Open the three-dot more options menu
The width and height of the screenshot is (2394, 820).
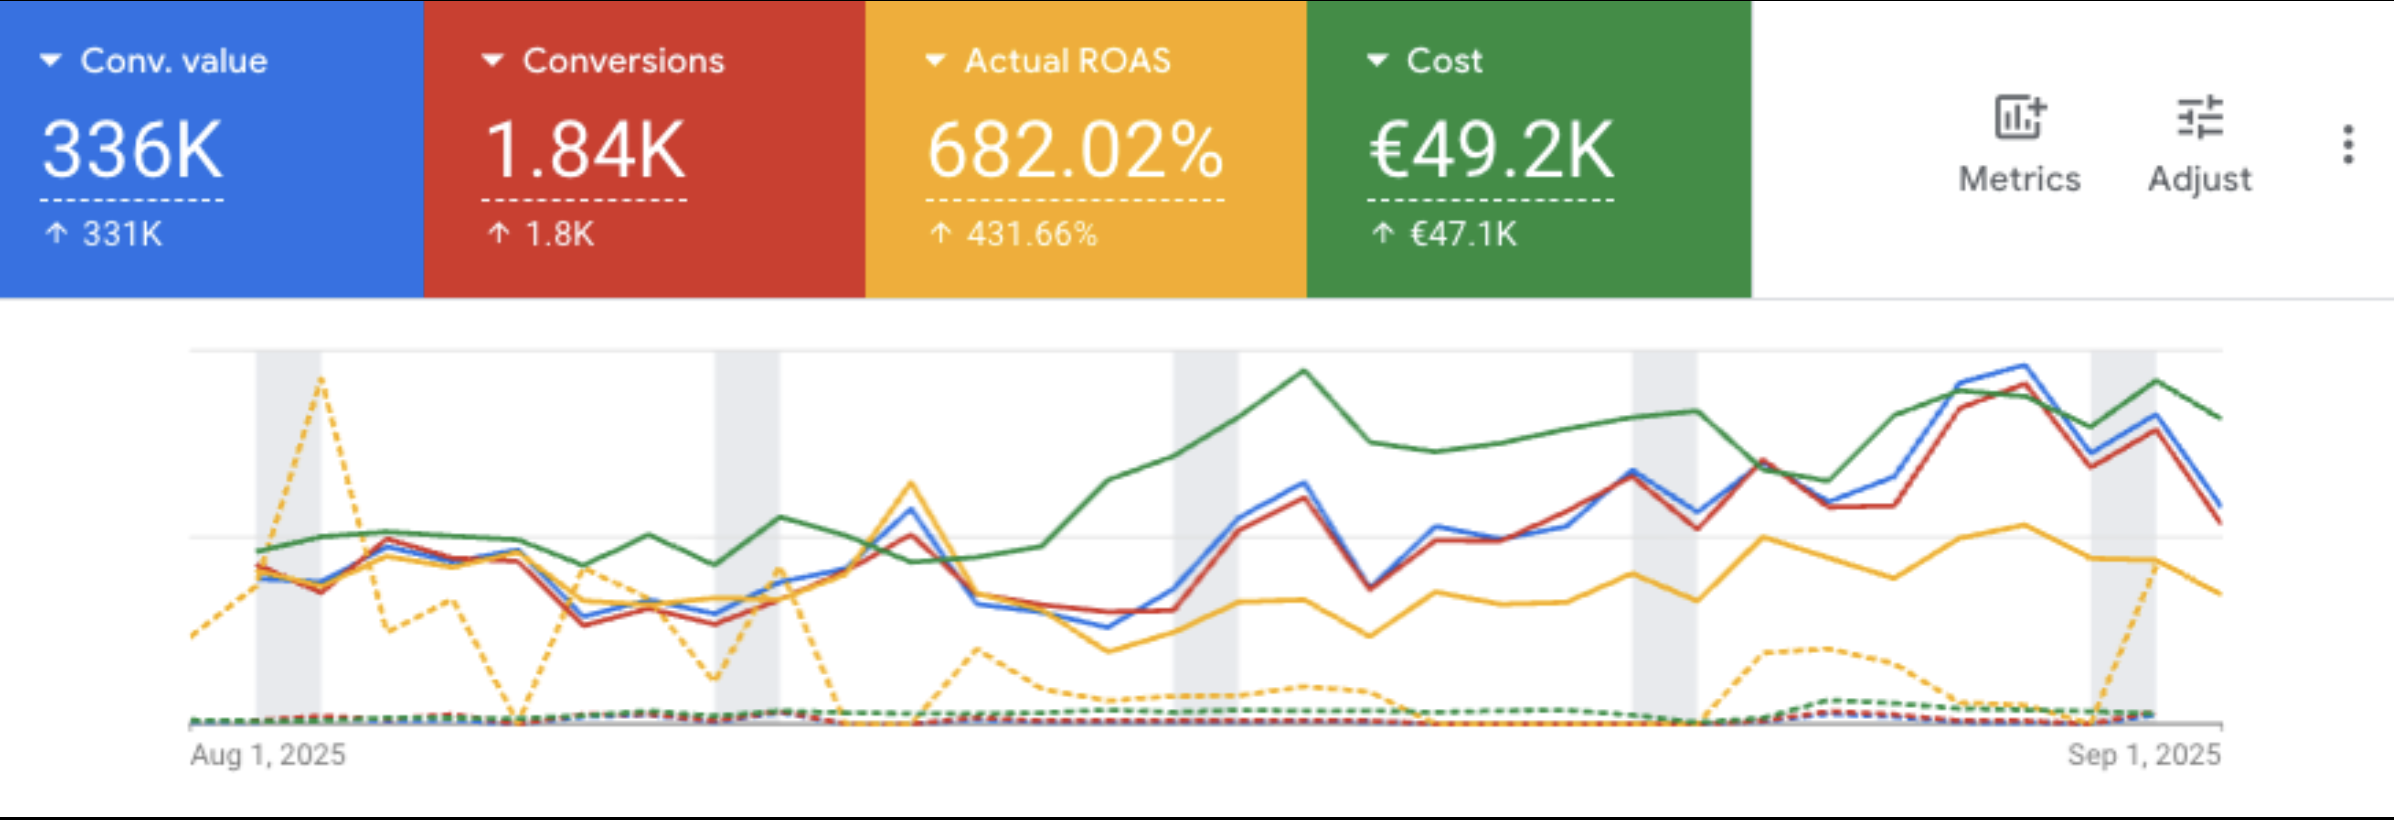tap(2348, 145)
